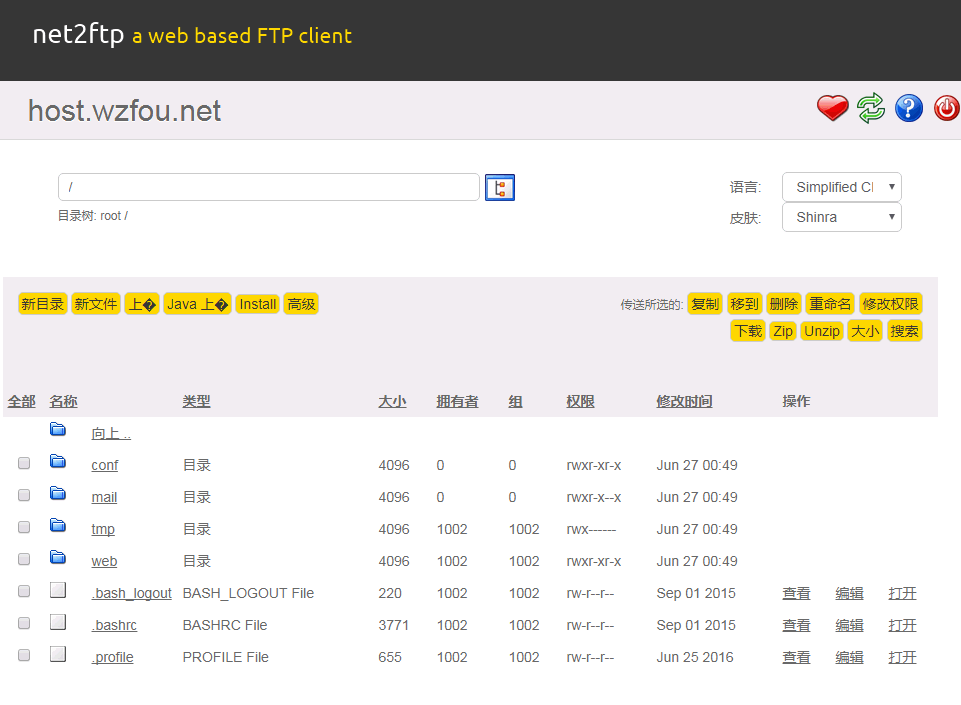Click the folder icon for web
Image resolution: width=961 pixels, height=705 pixels.
(58, 557)
